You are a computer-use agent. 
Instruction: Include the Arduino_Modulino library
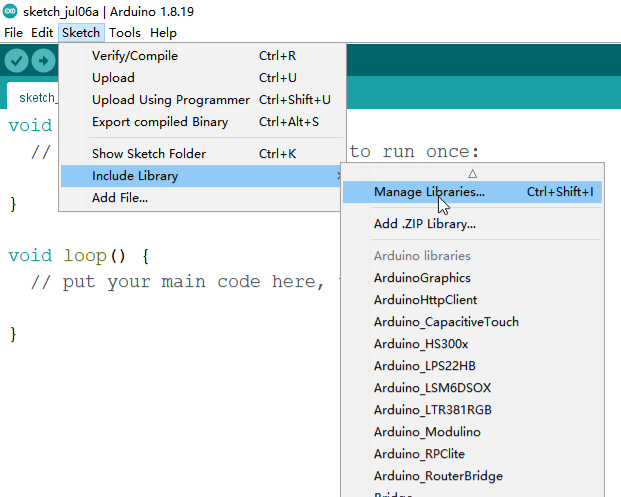[472, 432]
